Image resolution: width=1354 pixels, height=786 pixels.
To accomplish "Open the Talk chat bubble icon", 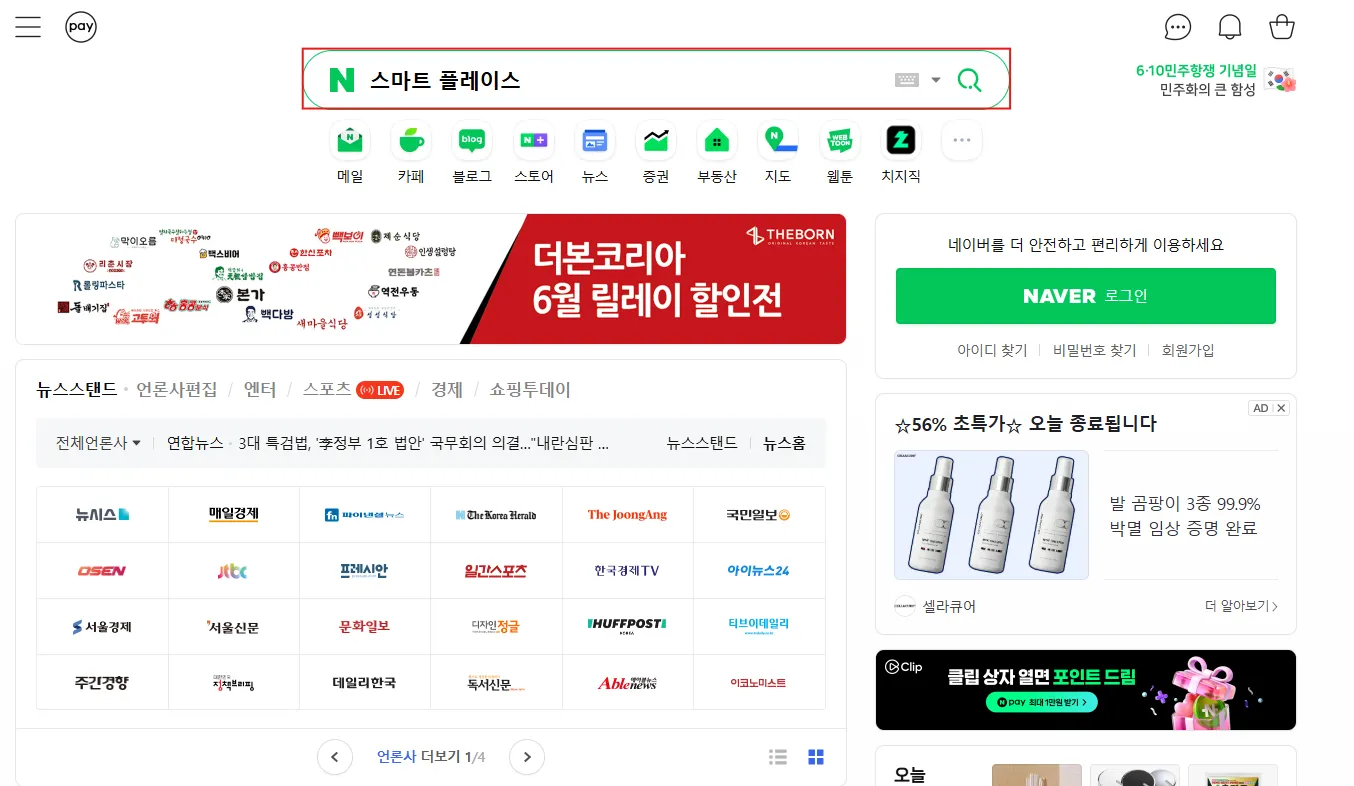I will (x=1178, y=27).
